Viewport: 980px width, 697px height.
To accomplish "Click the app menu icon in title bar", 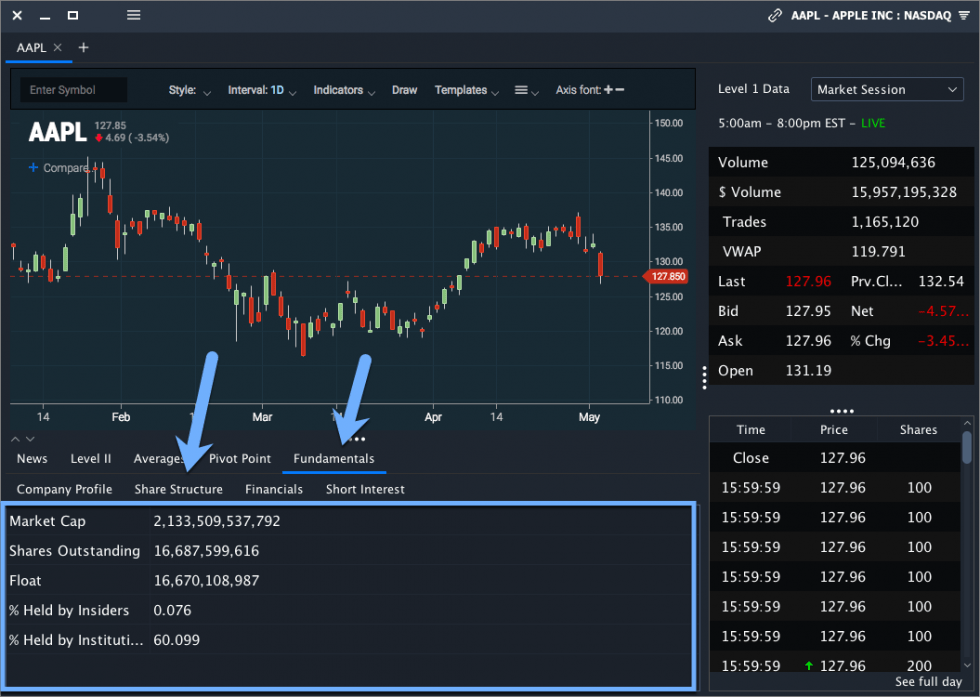I will point(133,15).
